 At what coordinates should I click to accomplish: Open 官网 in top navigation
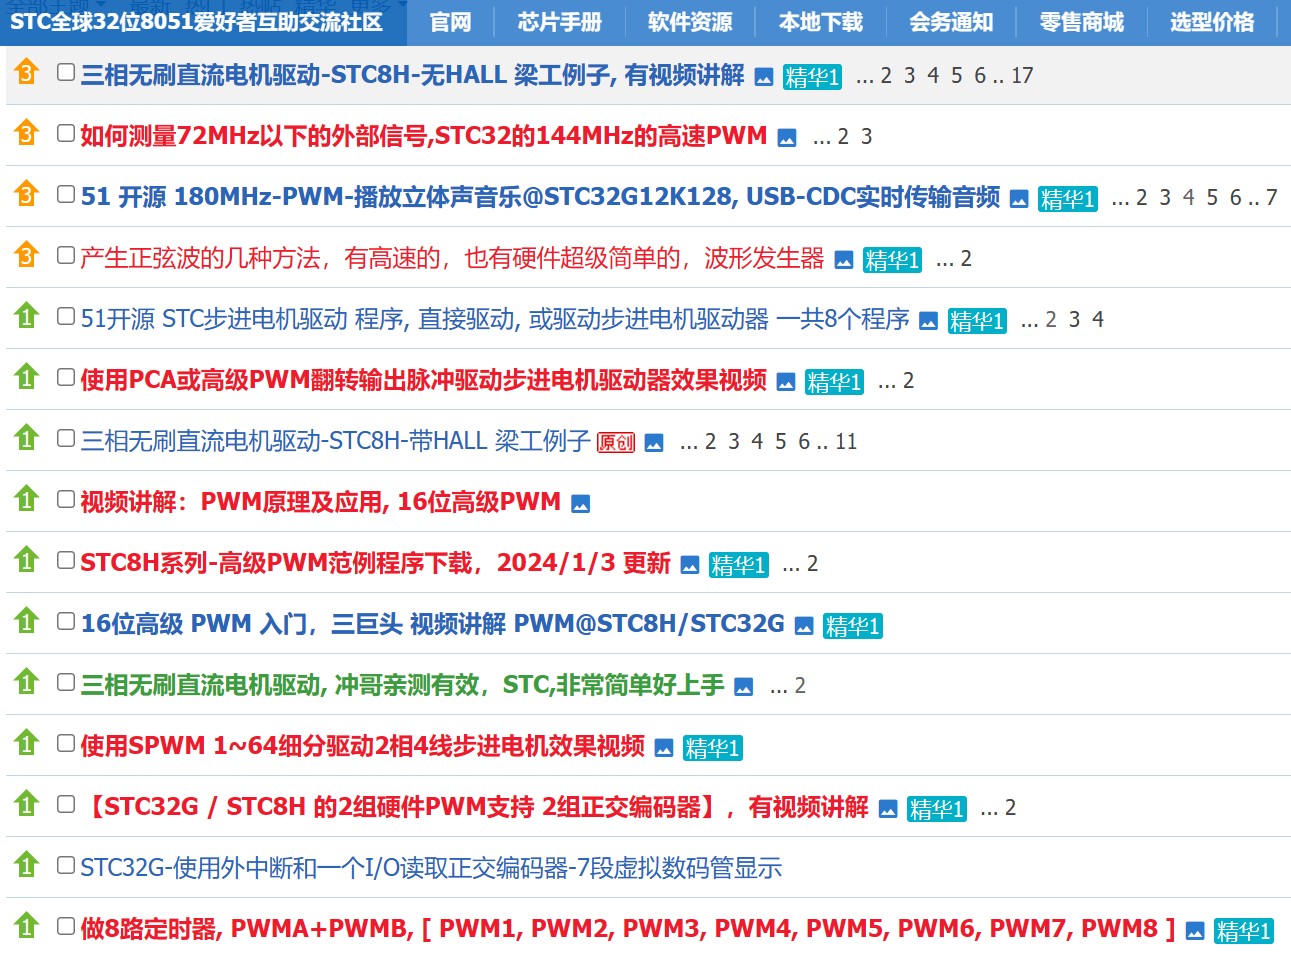pos(450,22)
